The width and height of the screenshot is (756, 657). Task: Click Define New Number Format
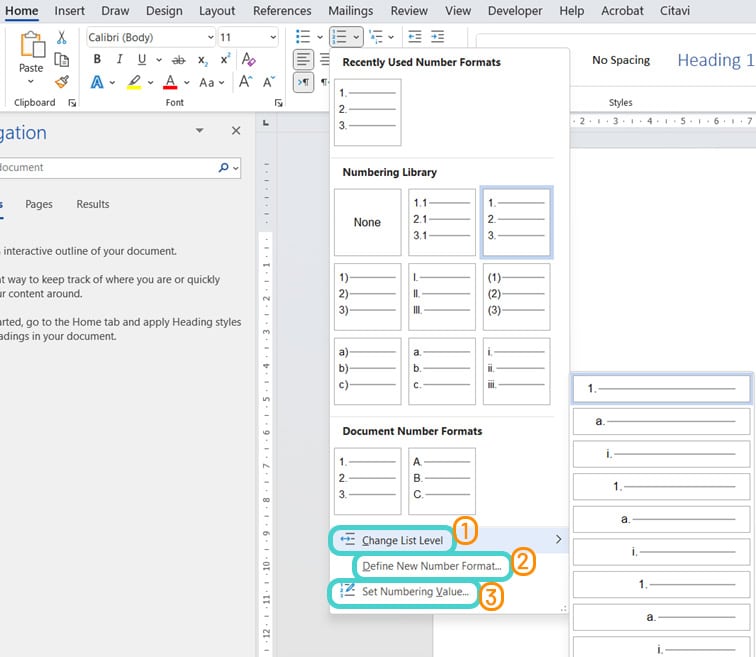click(x=432, y=566)
